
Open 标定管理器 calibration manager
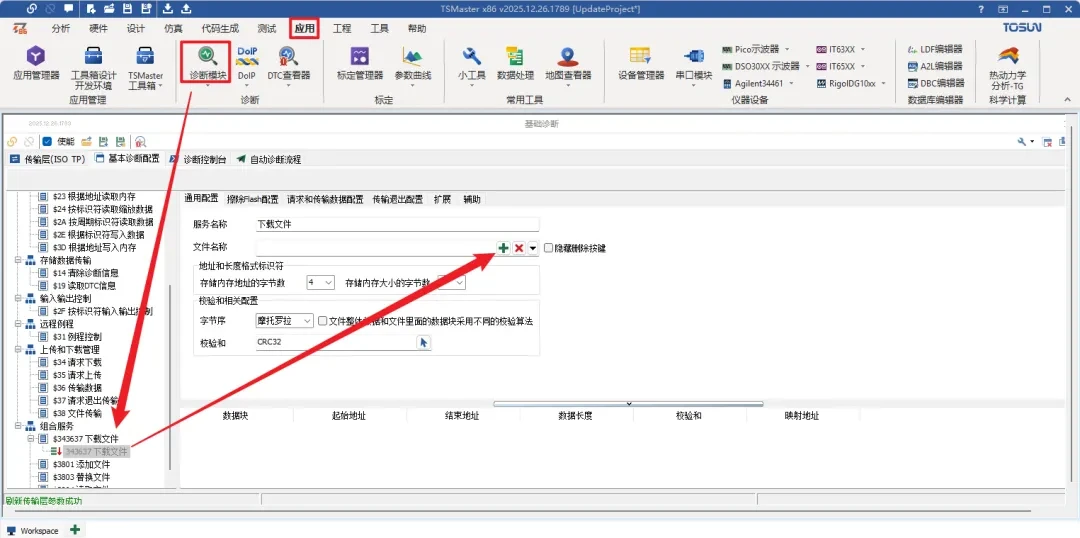pyautogui.click(x=360, y=63)
